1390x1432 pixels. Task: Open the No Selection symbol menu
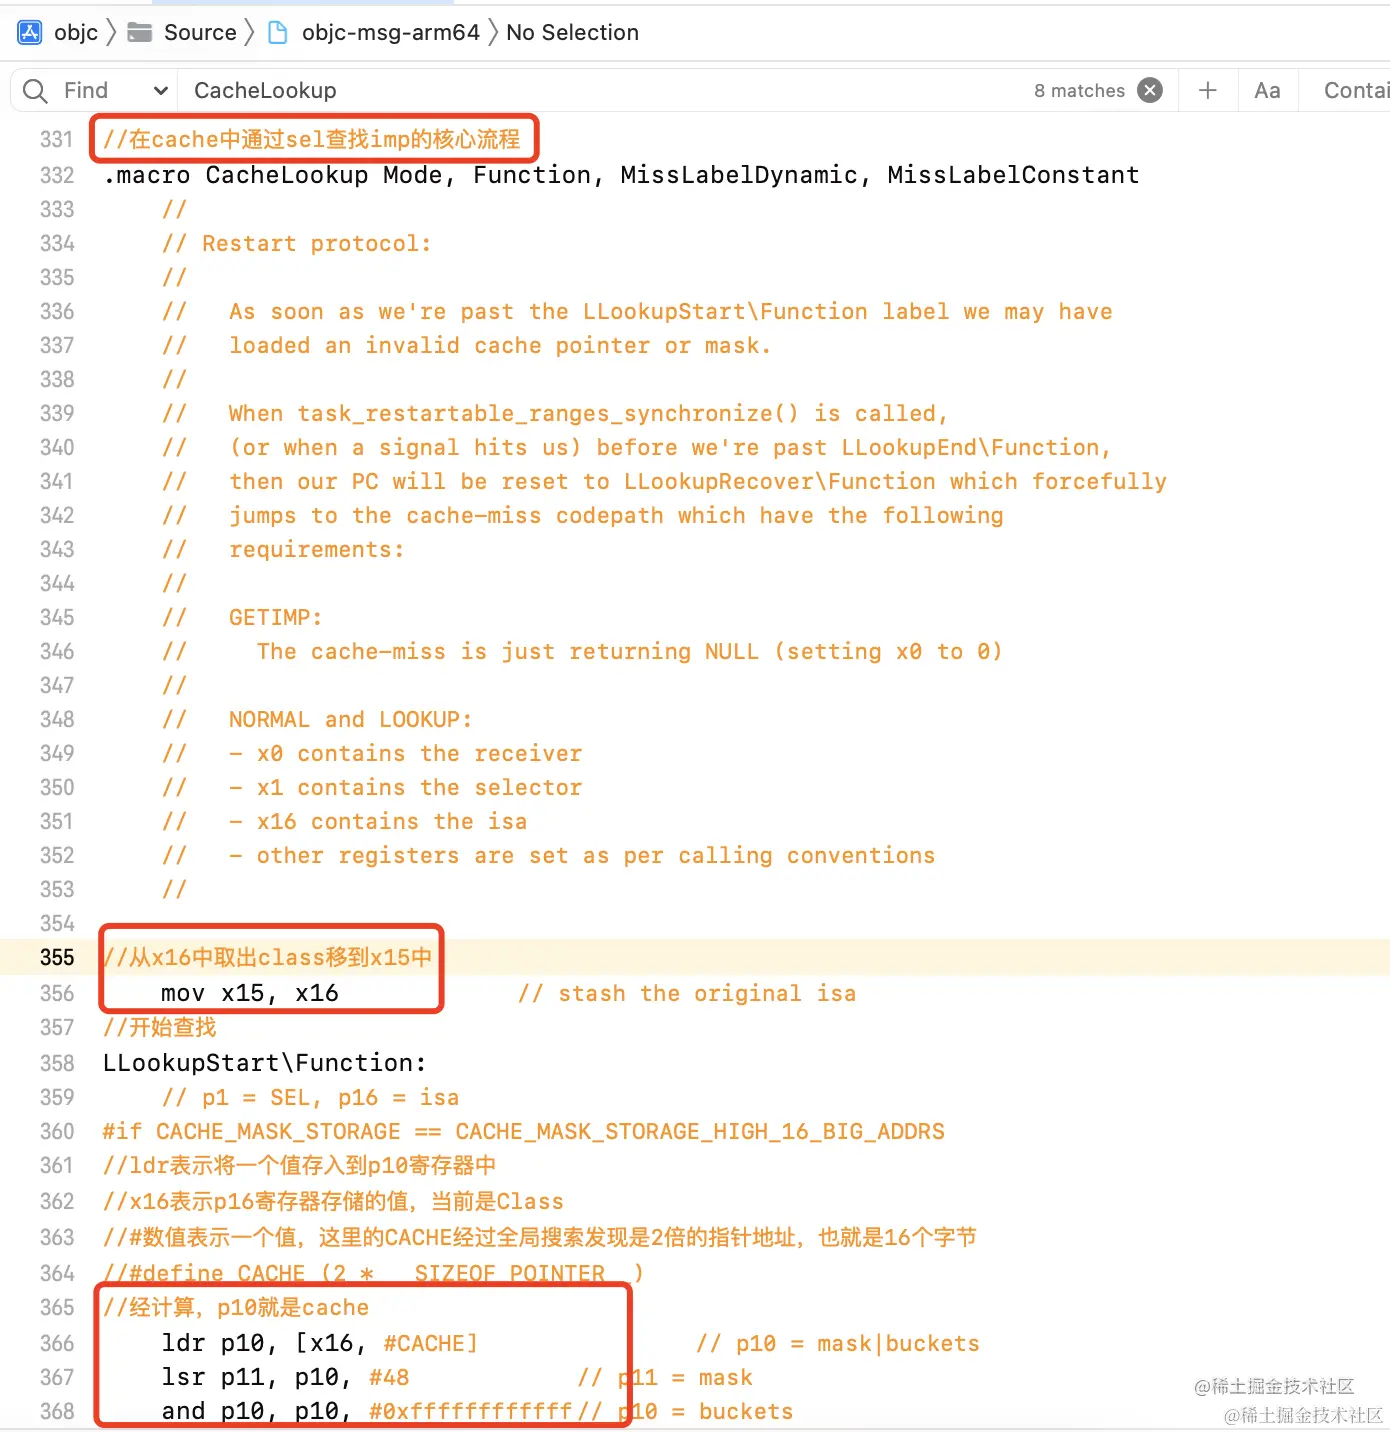tap(572, 32)
